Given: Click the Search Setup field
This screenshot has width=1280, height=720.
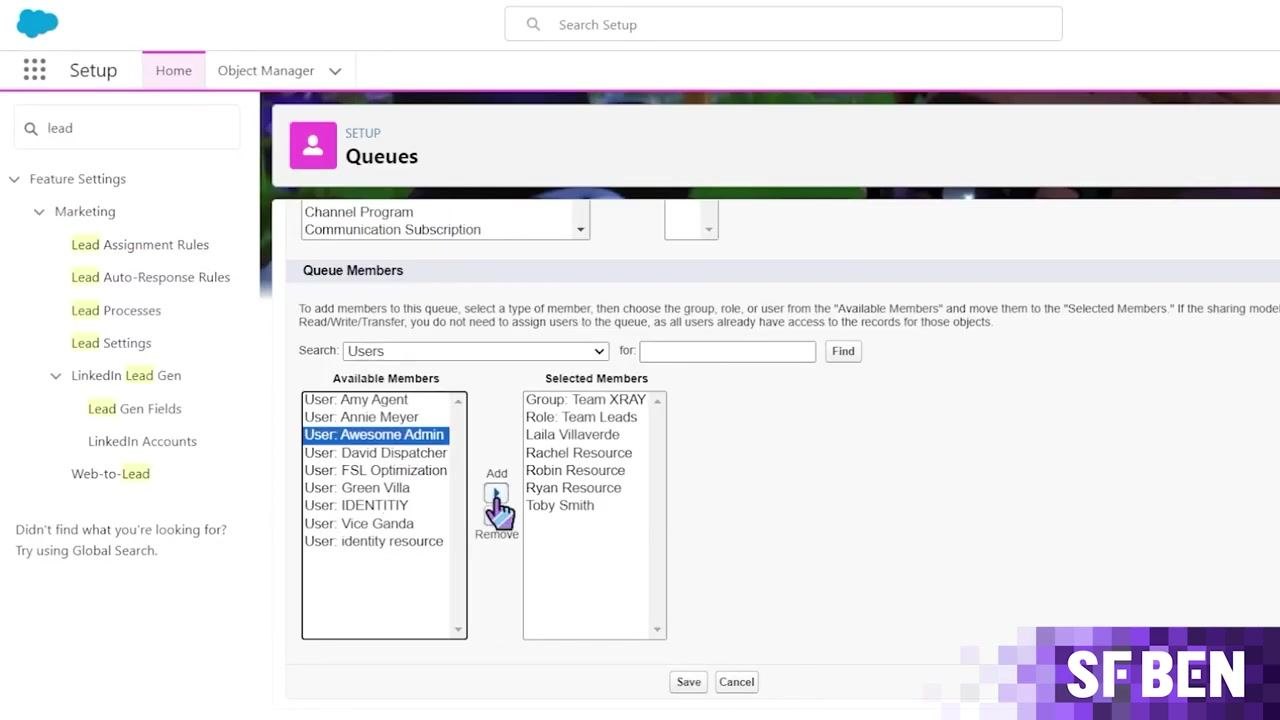Looking at the screenshot, I should [x=783, y=24].
